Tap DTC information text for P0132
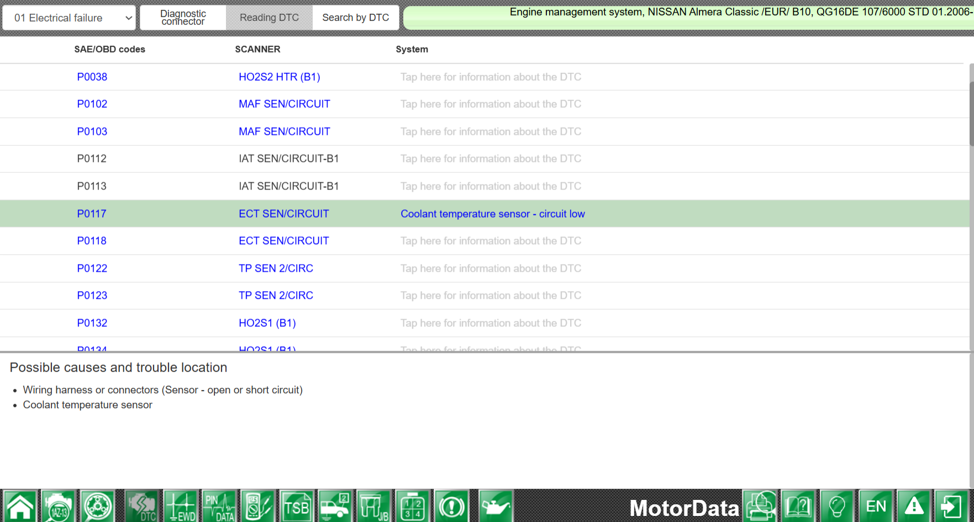 click(x=491, y=323)
